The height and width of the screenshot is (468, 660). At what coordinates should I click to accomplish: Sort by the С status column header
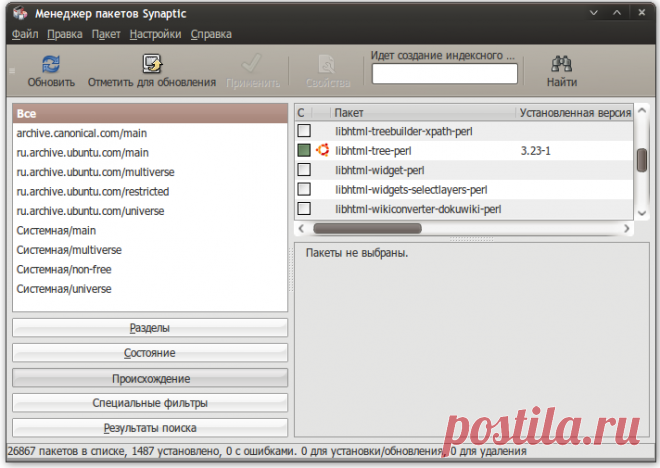pos(303,112)
